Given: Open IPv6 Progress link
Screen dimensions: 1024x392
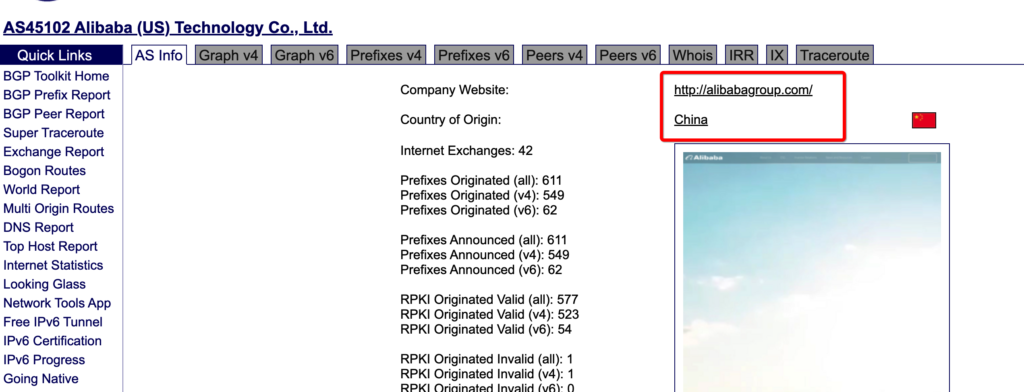Looking at the screenshot, I should [44, 360].
